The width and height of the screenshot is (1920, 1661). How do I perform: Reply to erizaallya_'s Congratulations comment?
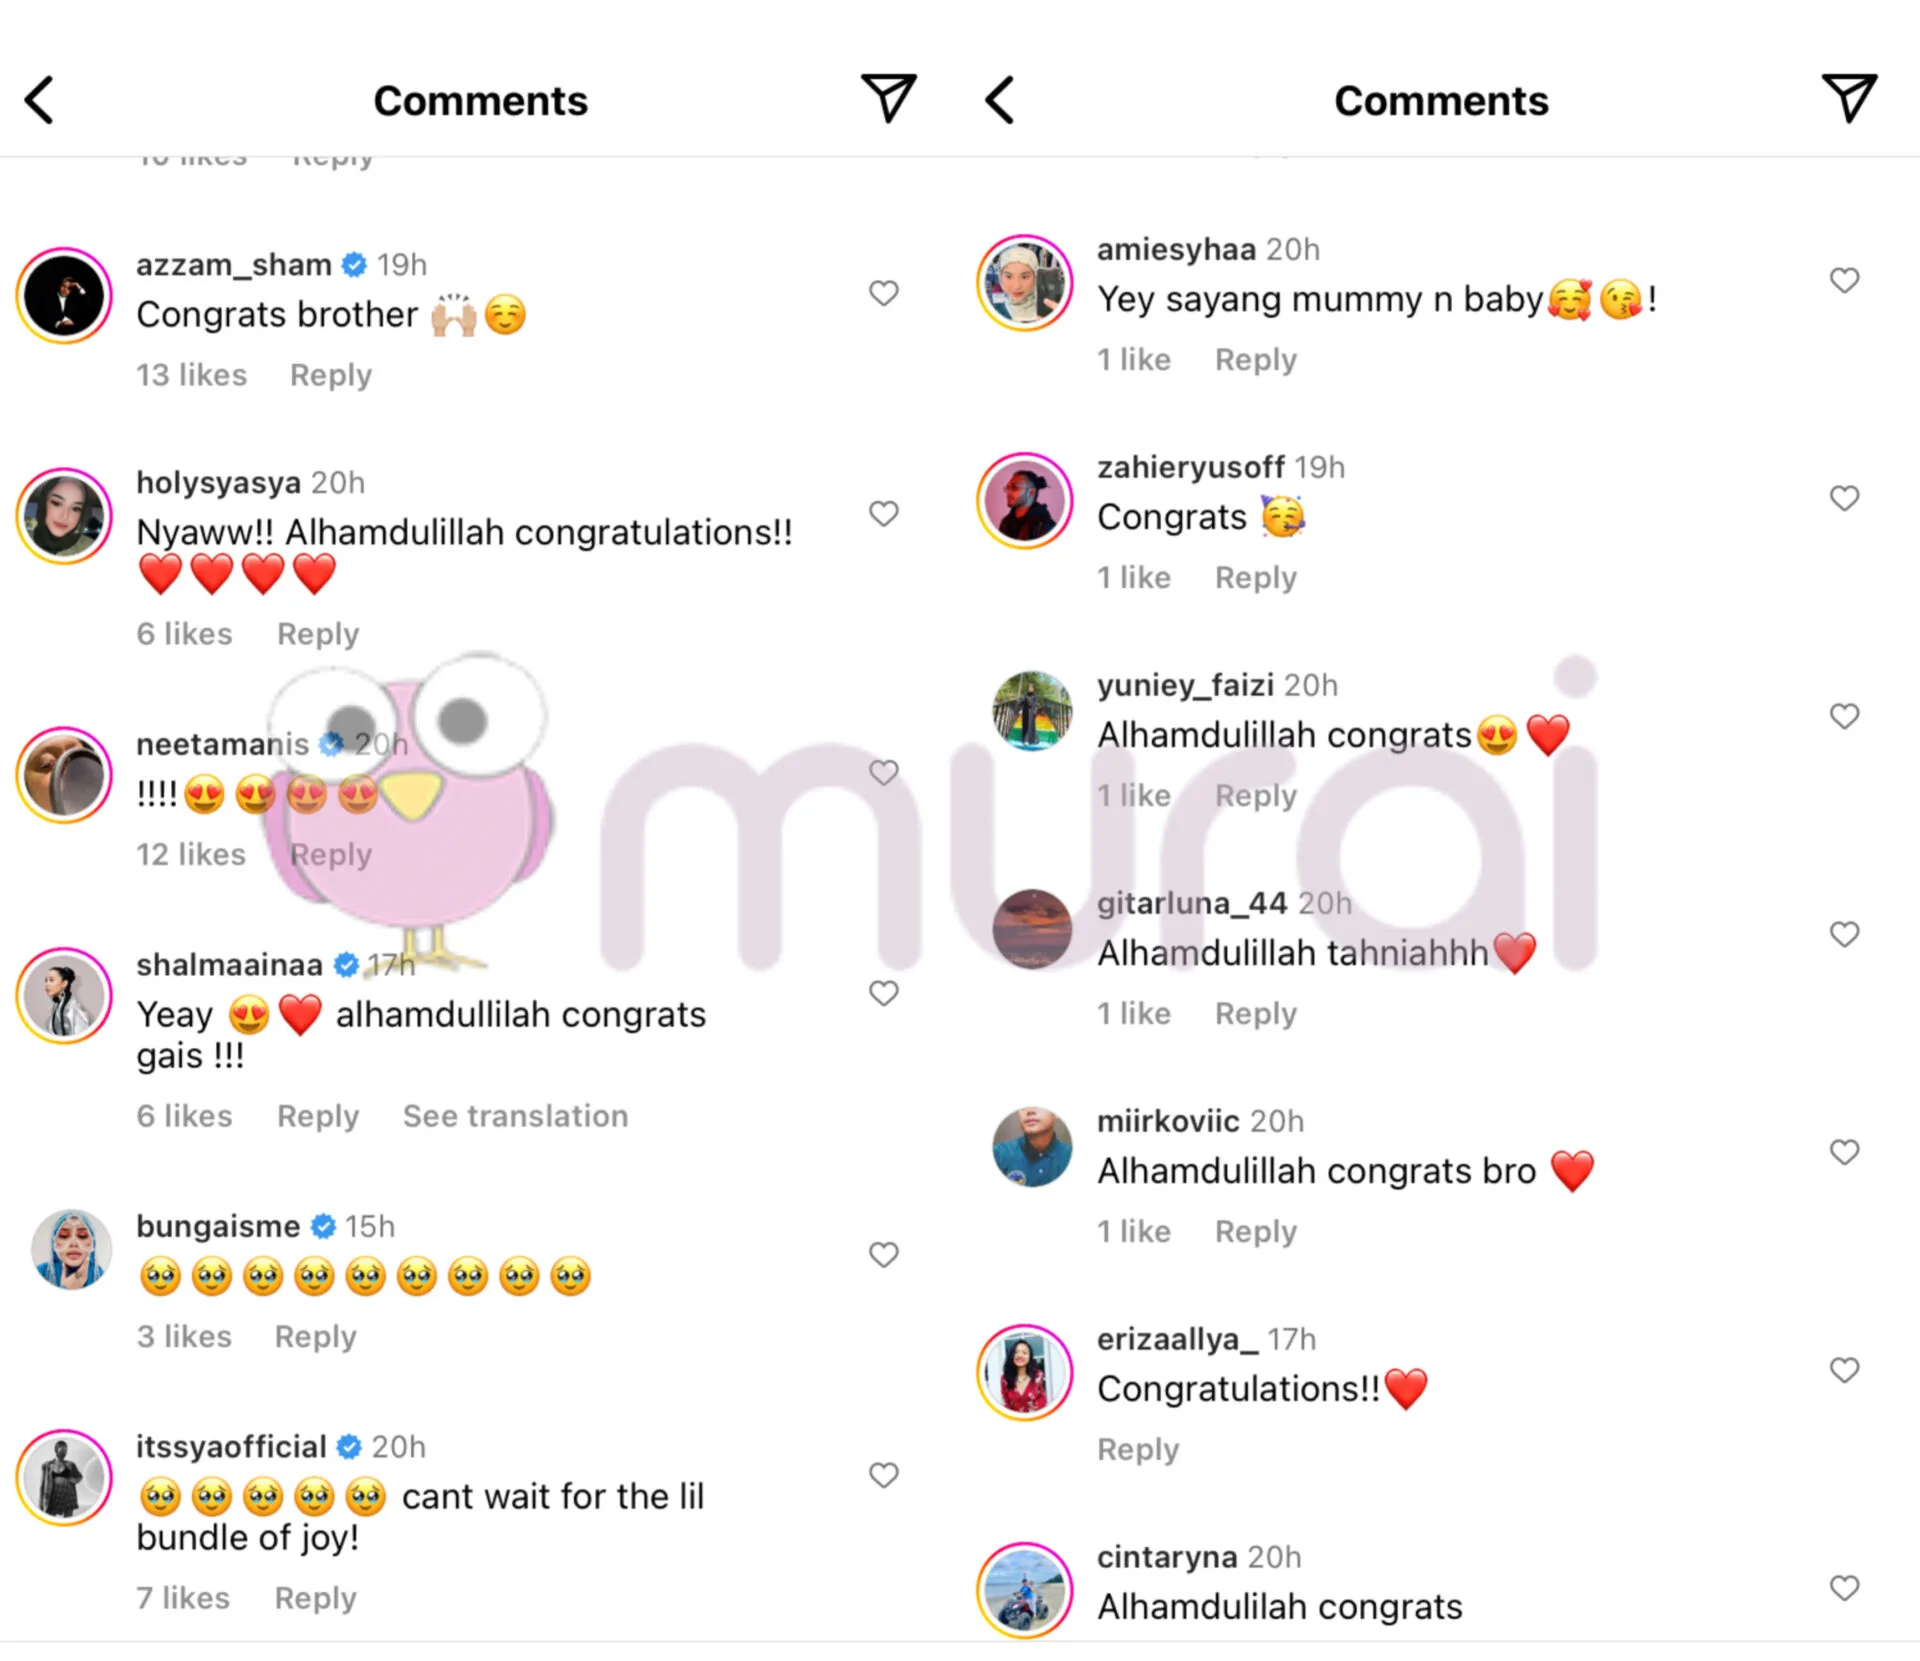pos(1138,1449)
